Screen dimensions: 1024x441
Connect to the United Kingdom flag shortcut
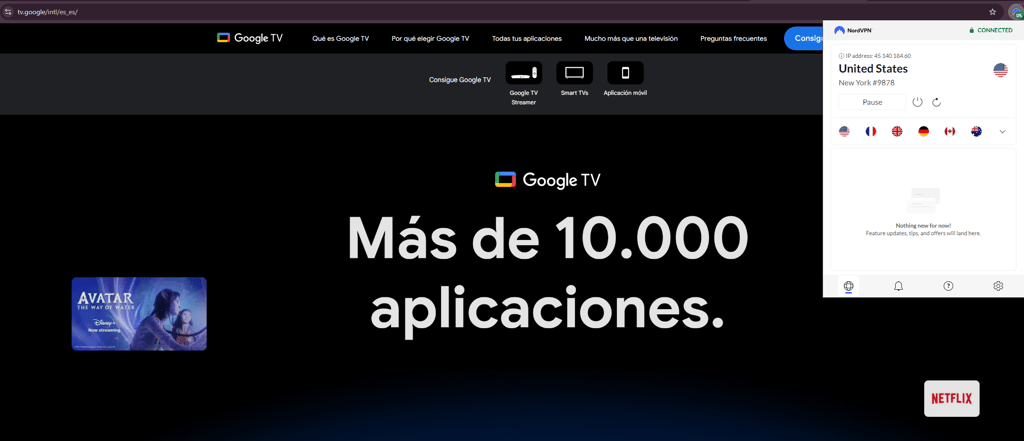(x=897, y=131)
